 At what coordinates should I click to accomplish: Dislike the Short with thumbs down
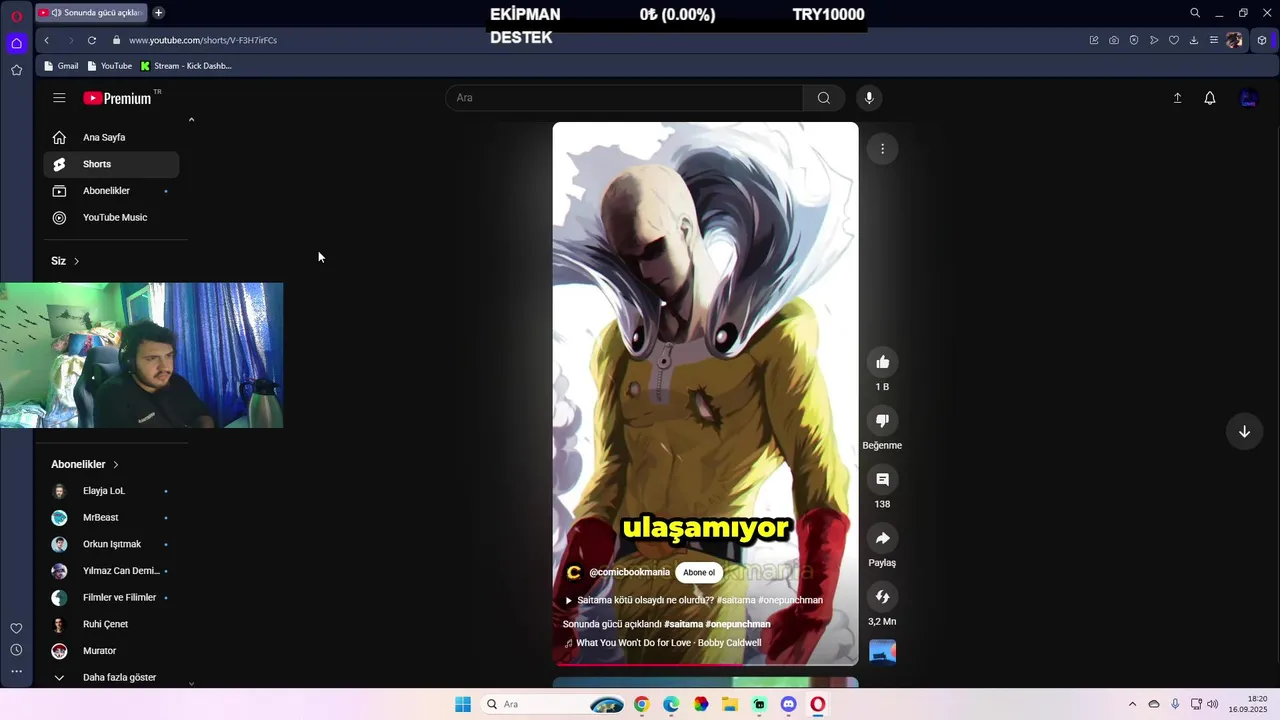[x=882, y=421]
